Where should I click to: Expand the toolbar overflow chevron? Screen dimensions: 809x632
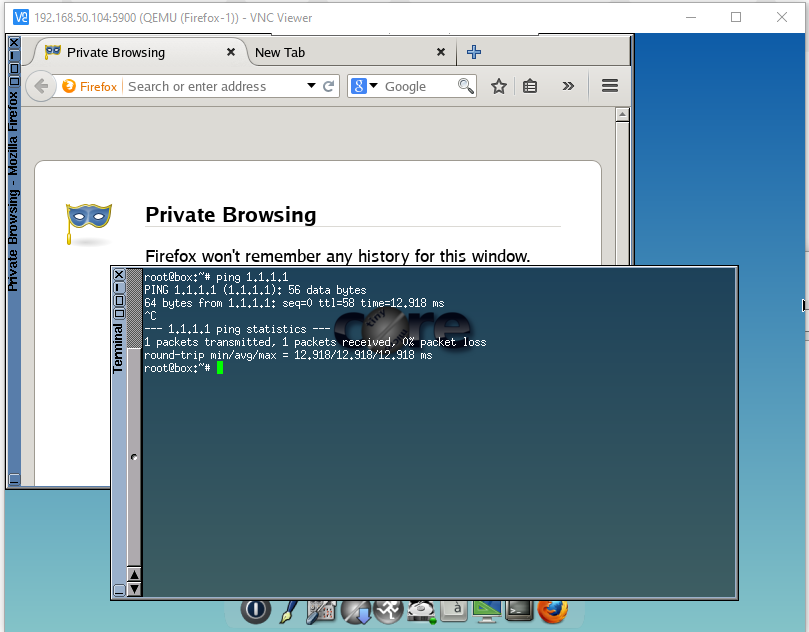[568, 87]
